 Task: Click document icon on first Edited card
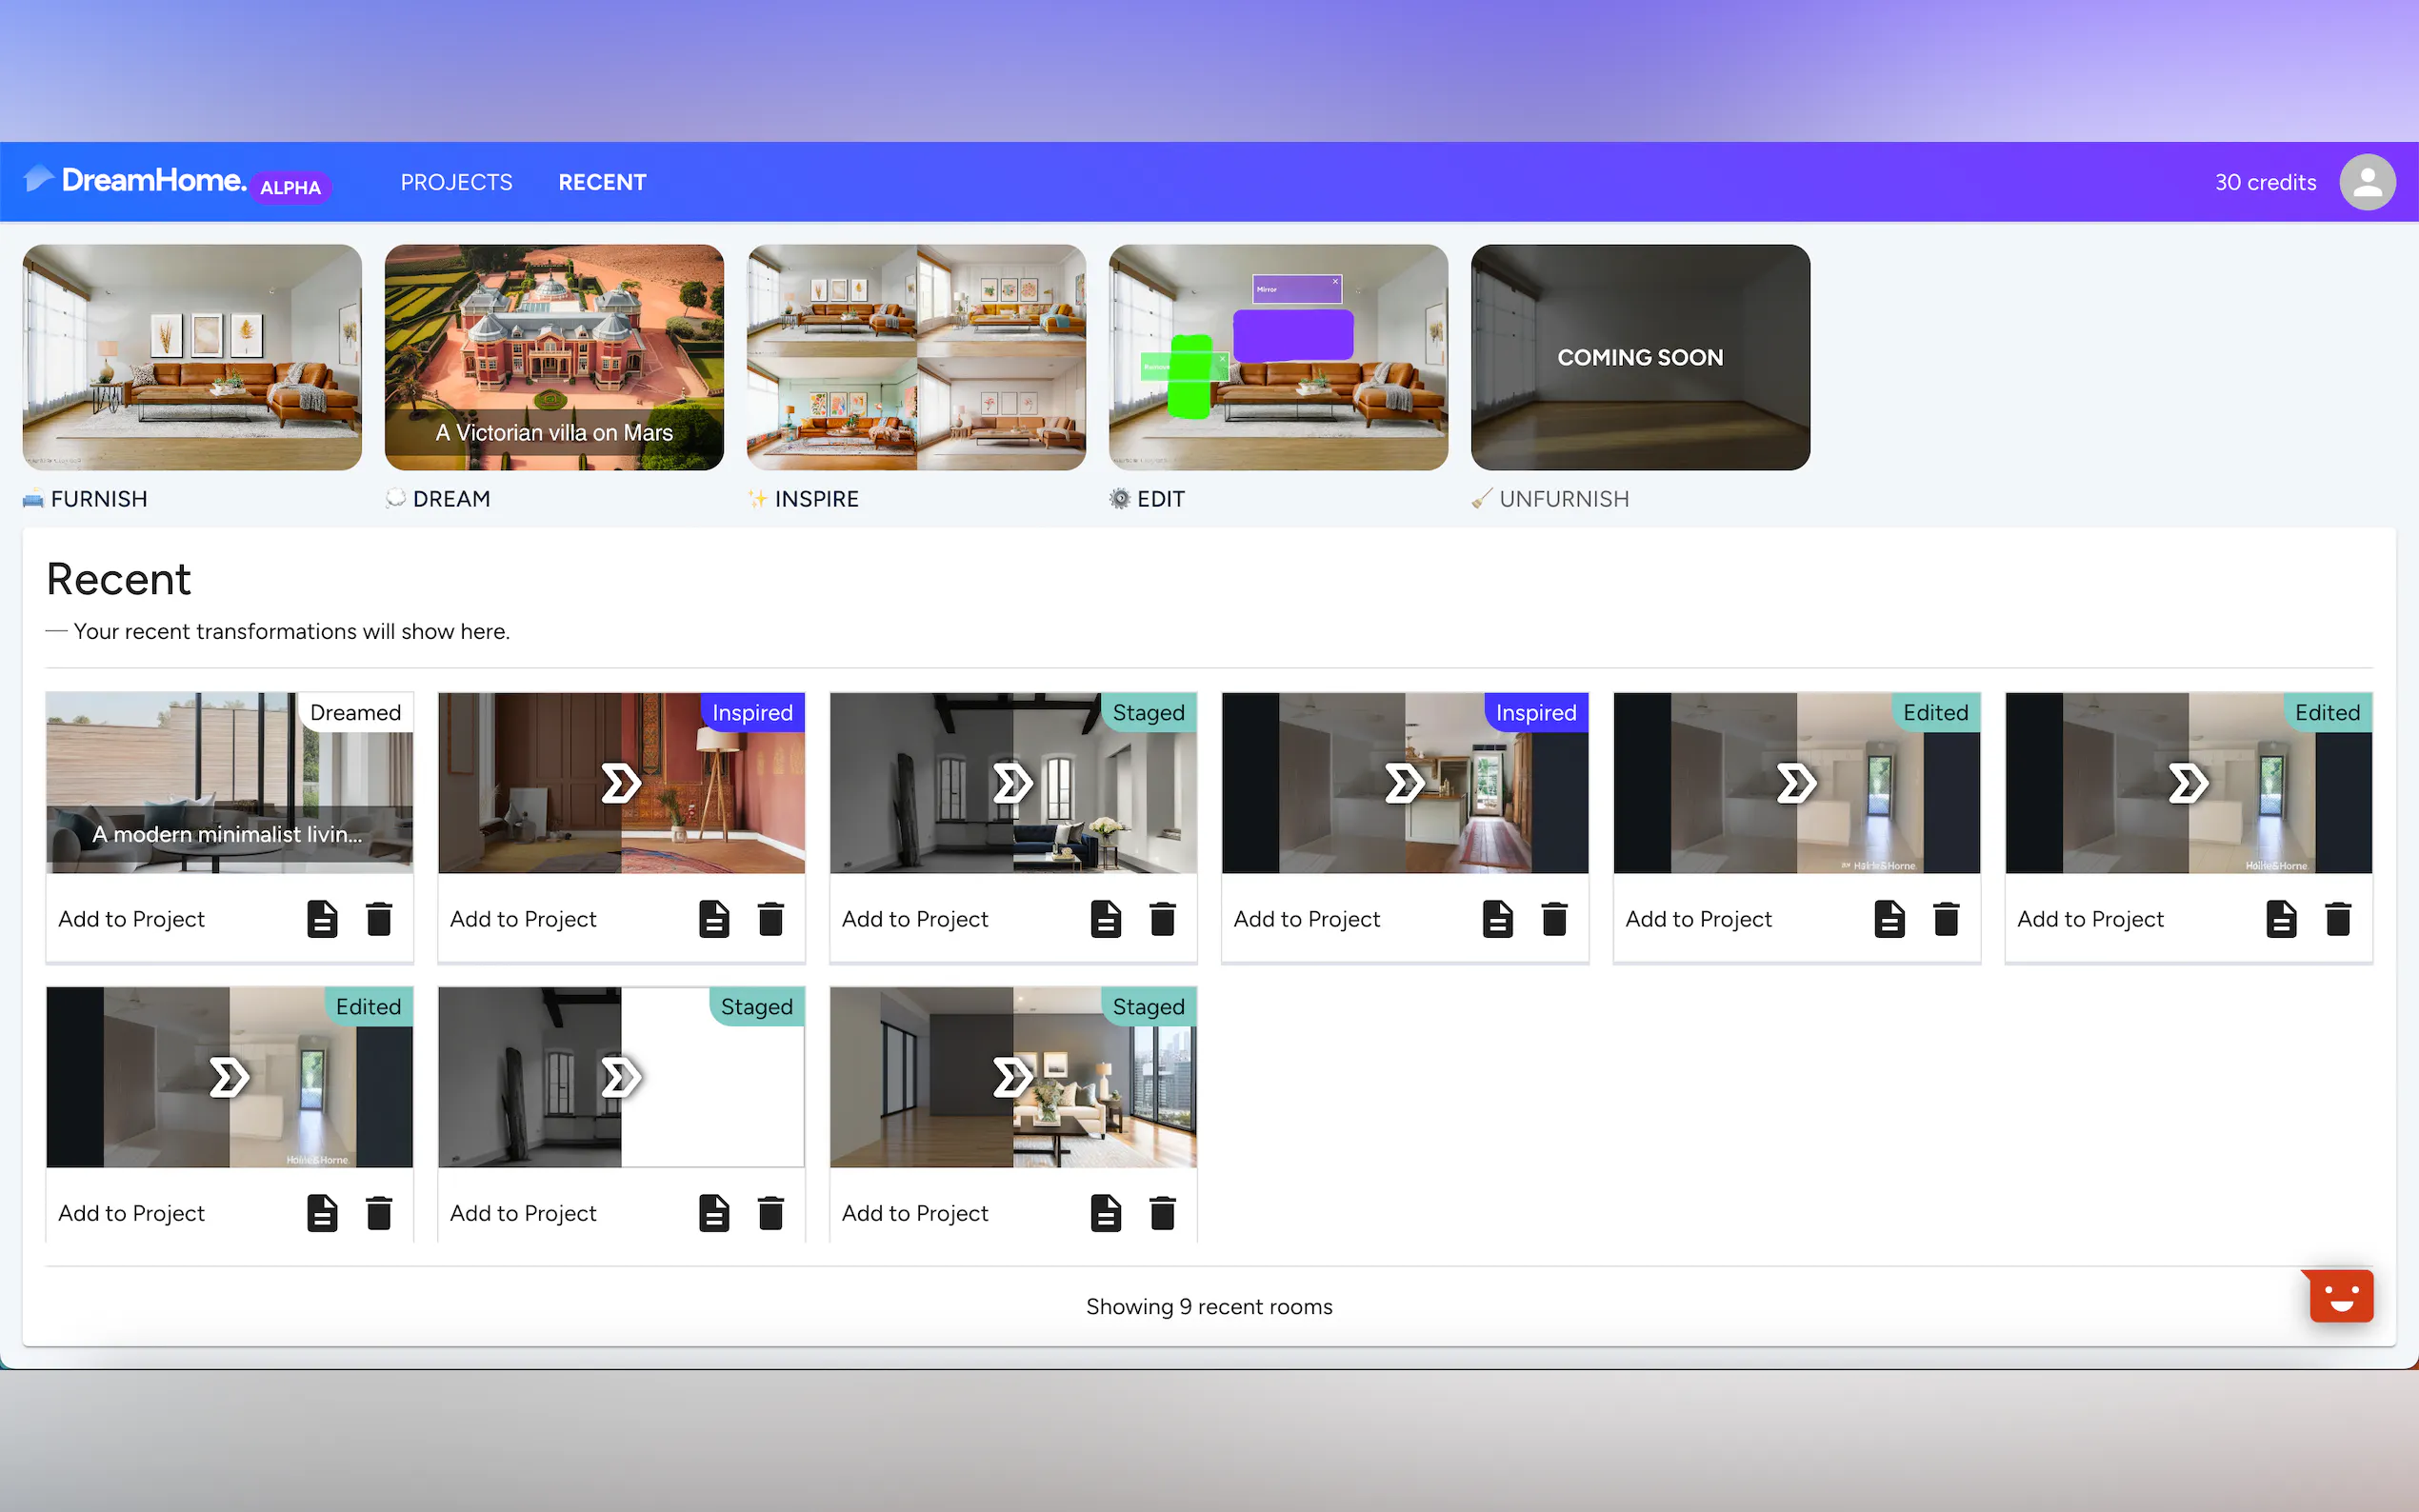pyautogui.click(x=1889, y=918)
